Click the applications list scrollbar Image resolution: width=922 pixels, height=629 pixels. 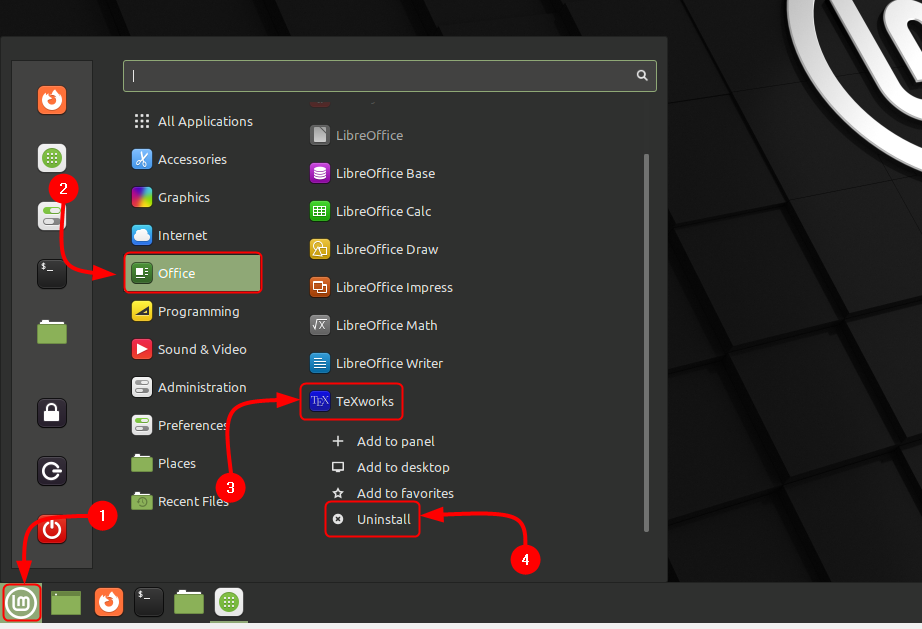646,342
